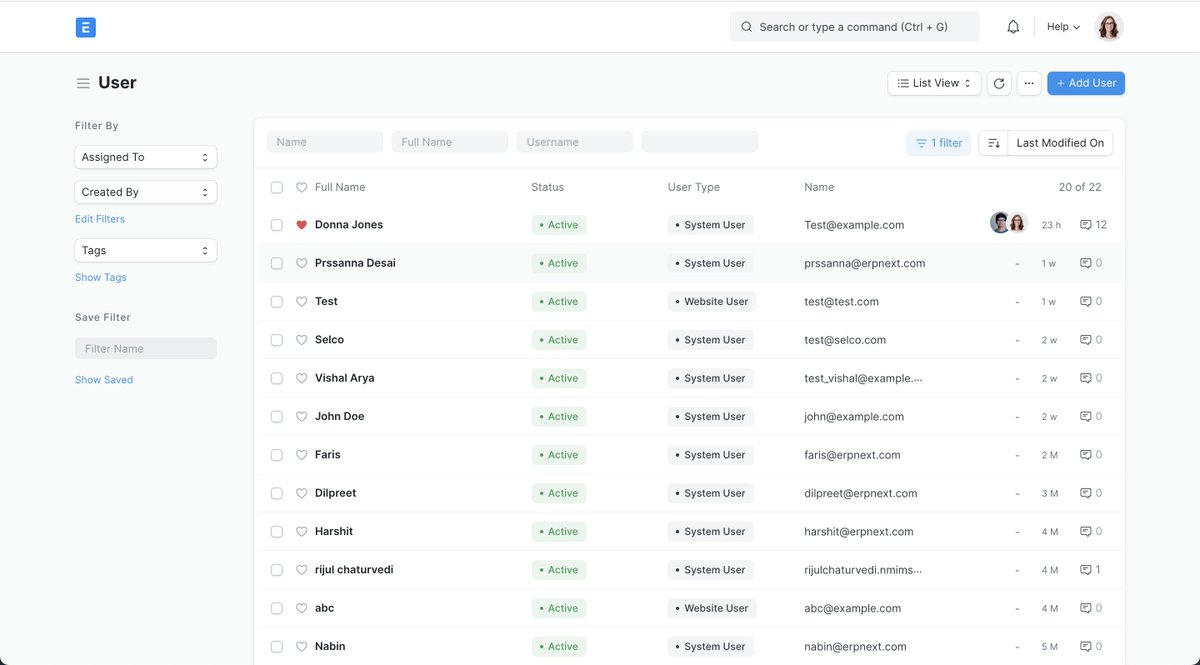Like the Dilpreet row heart
The image size is (1200, 665).
click(x=302, y=493)
